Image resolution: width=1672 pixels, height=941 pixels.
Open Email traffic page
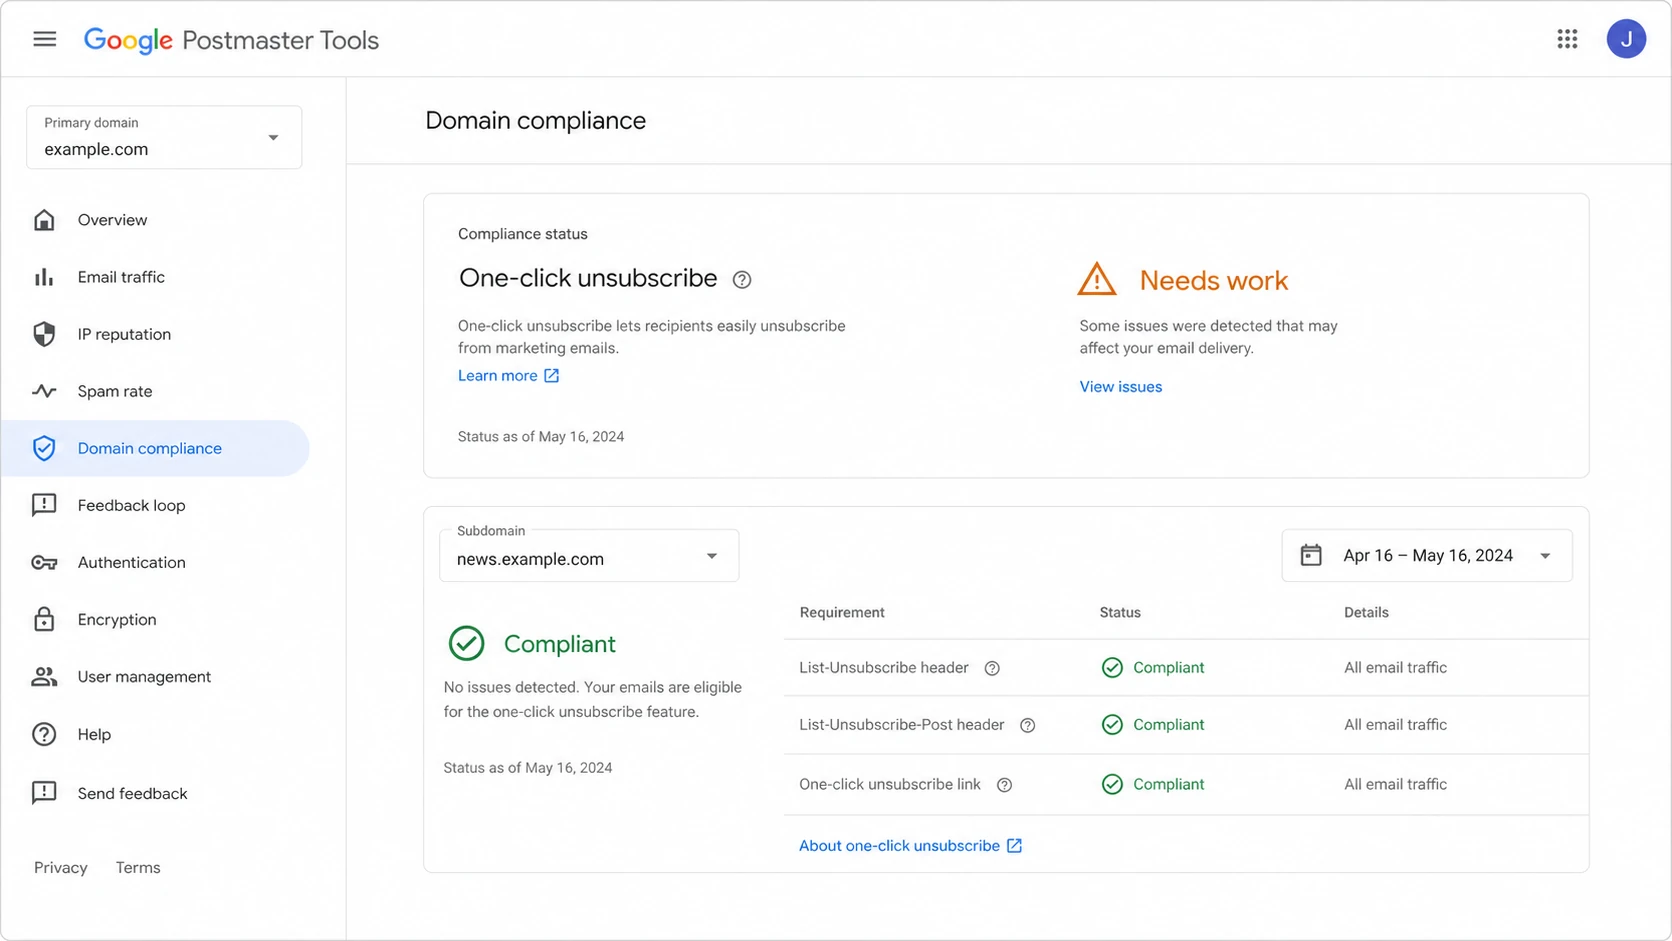click(155, 277)
